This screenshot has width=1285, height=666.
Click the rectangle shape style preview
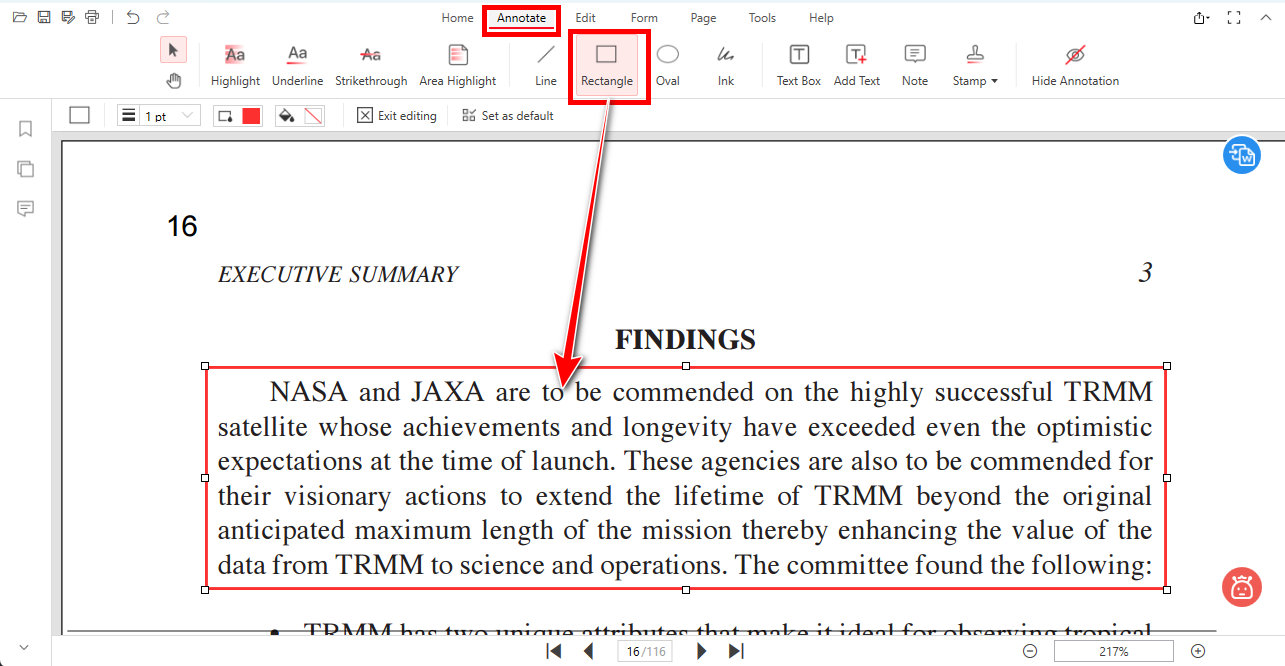pyautogui.click(x=80, y=116)
